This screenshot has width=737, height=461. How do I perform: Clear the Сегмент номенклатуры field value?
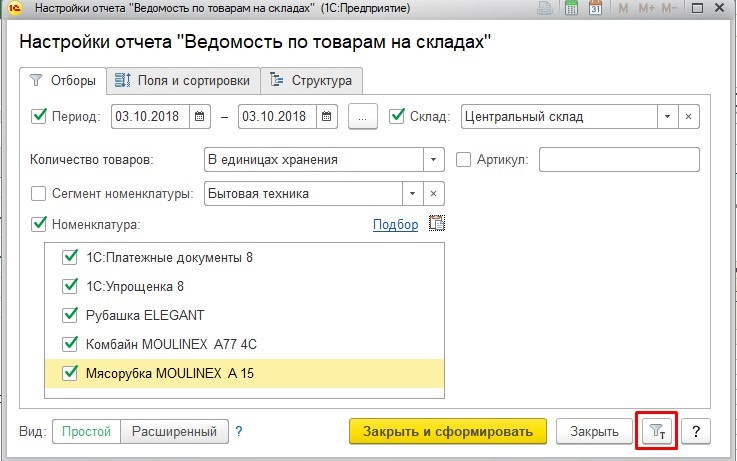434,193
